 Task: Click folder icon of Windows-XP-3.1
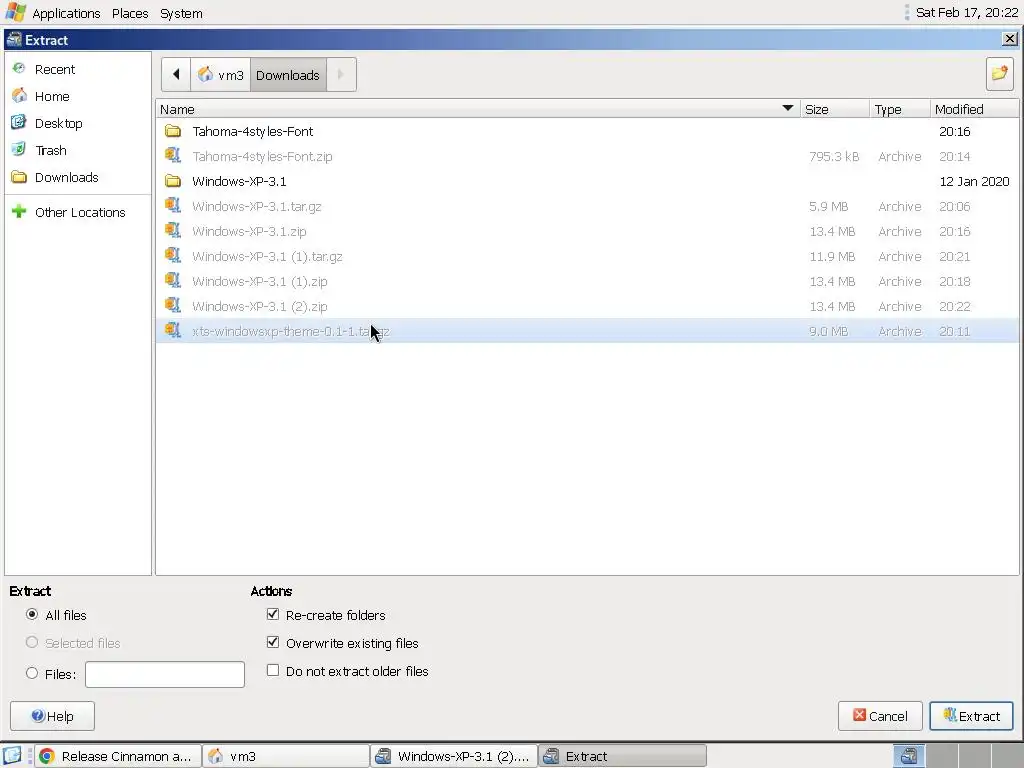click(x=173, y=181)
